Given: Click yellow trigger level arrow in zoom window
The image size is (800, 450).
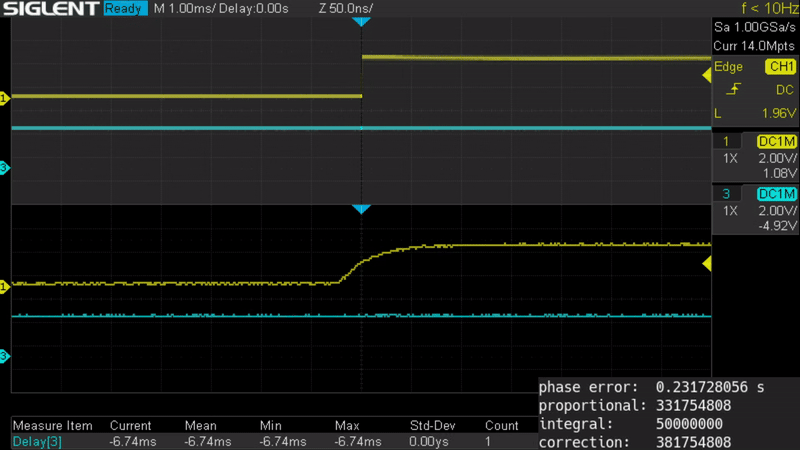Looking at the screenshot, I should 706,263.
